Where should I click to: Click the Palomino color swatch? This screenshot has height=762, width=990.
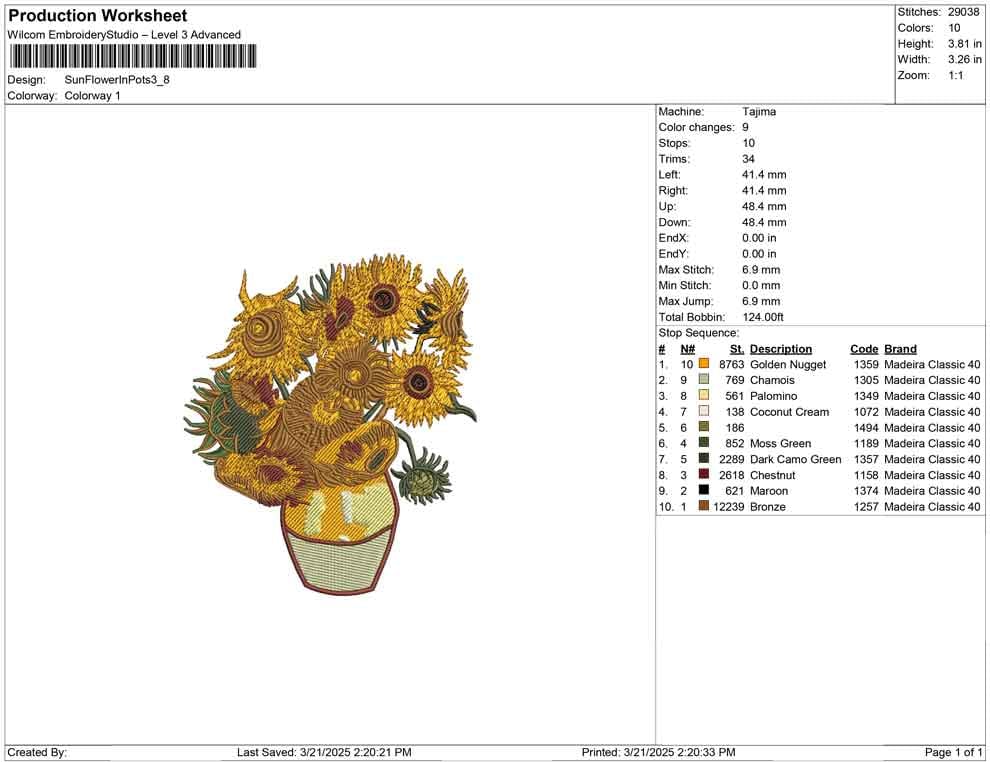point(703,395)
